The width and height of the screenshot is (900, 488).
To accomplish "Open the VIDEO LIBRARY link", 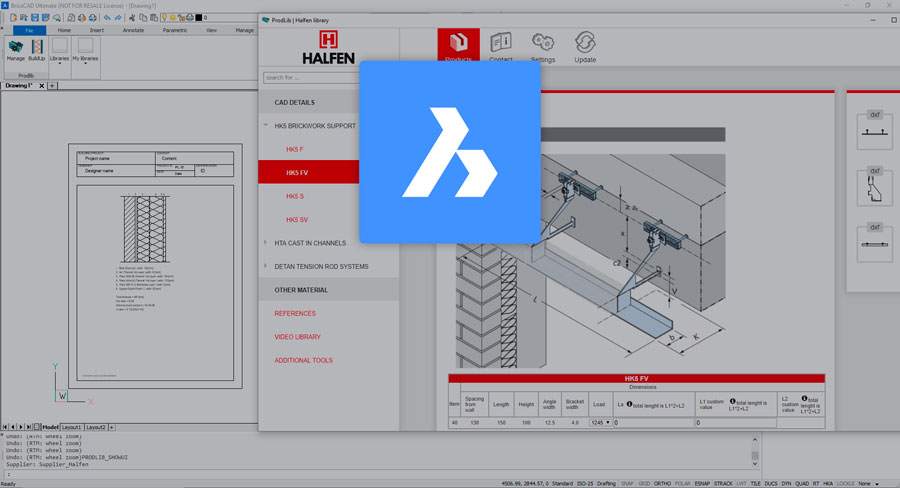I will [x=297, y=337].
